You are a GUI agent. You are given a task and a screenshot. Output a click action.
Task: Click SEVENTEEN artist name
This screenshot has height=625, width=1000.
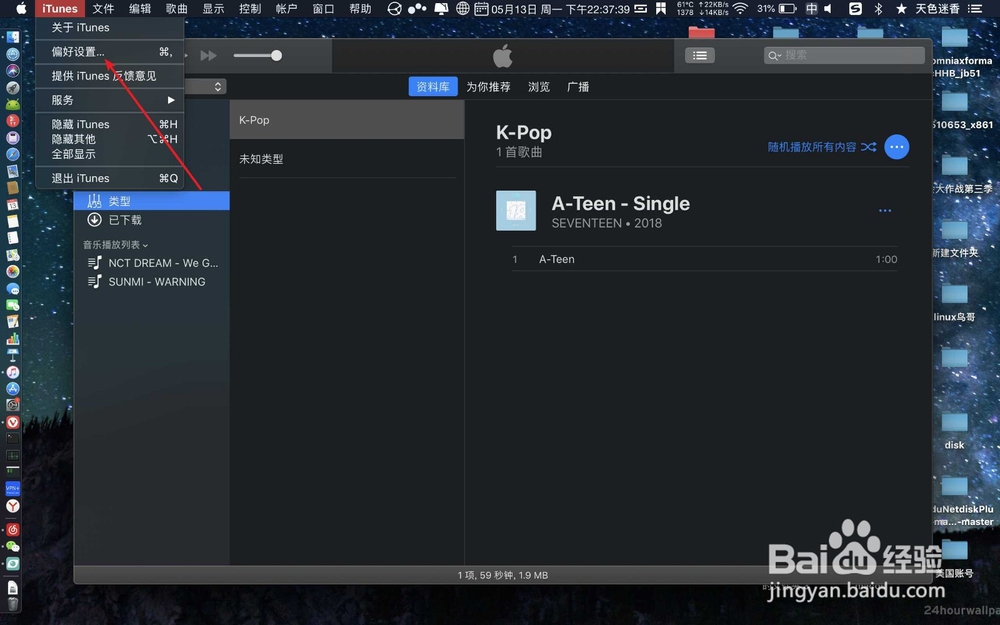[587, 223]
